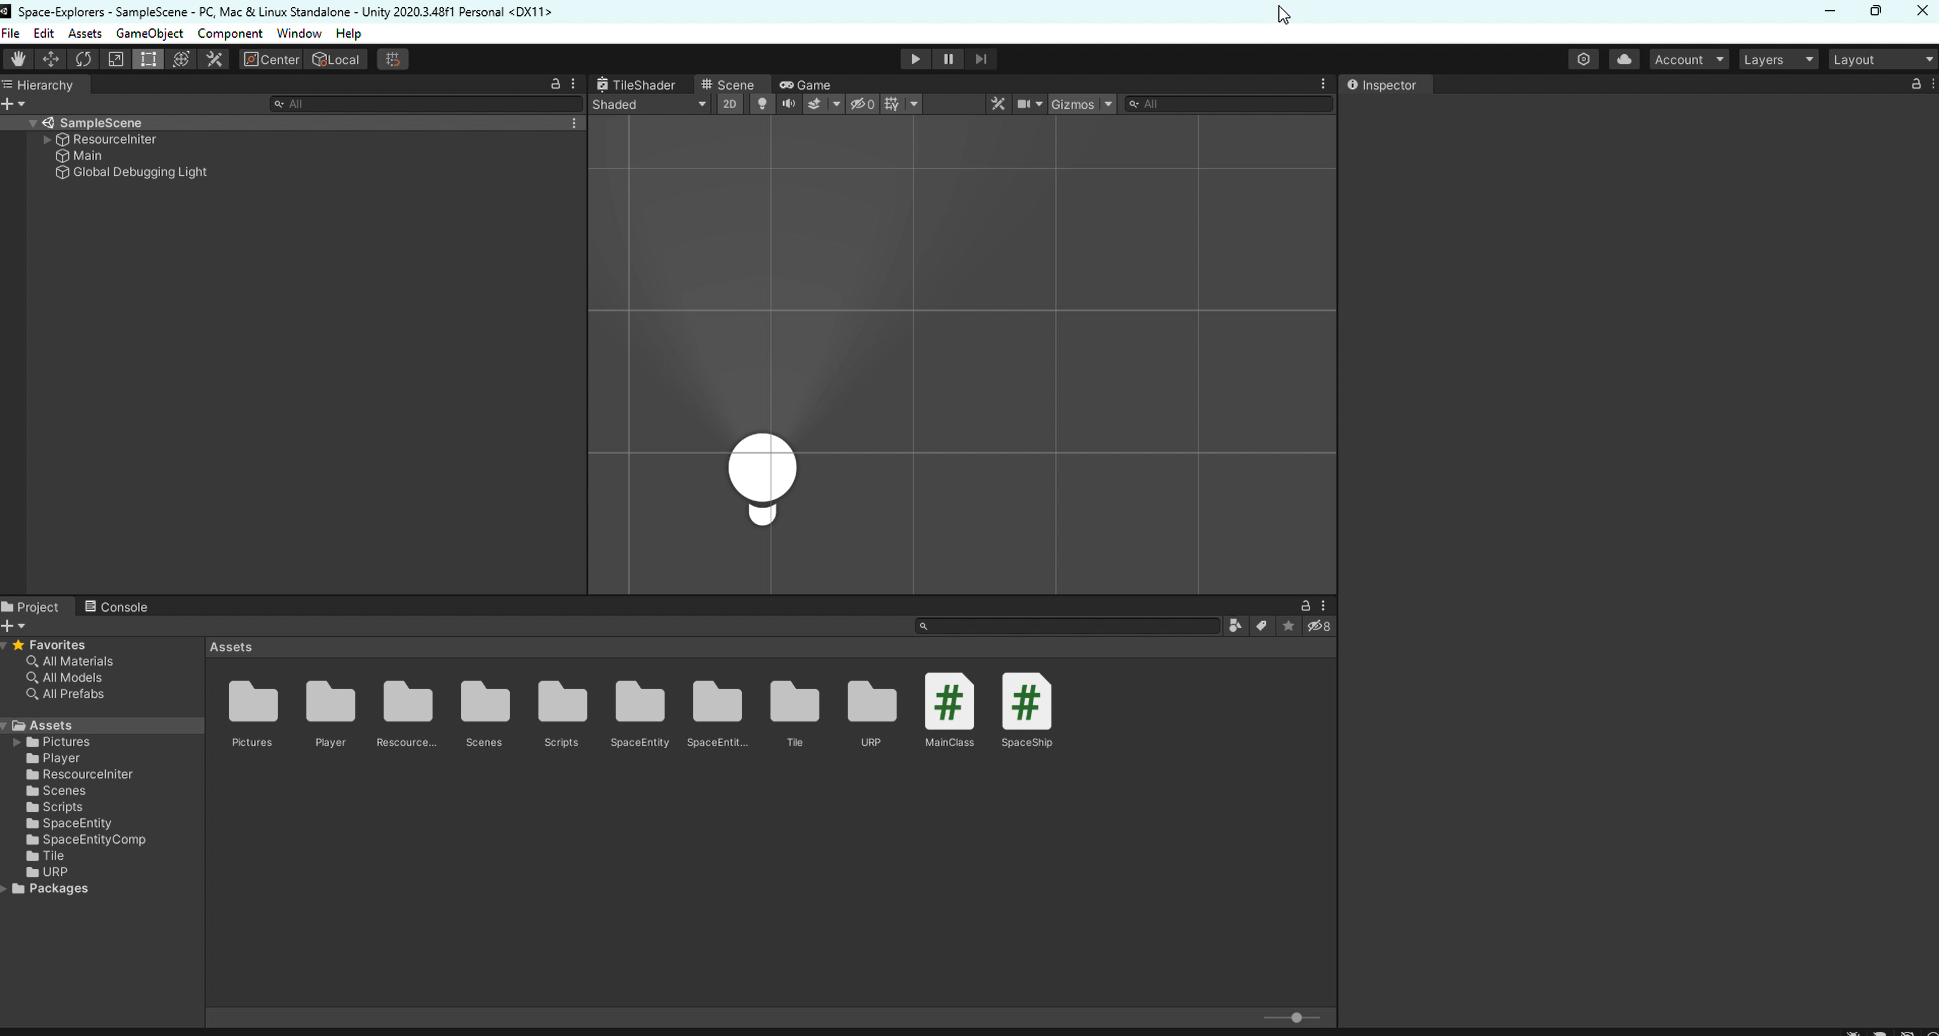Viewport: 1939px width, 1036px height.
Task: Click the Play button
Action: click(915, 59)
